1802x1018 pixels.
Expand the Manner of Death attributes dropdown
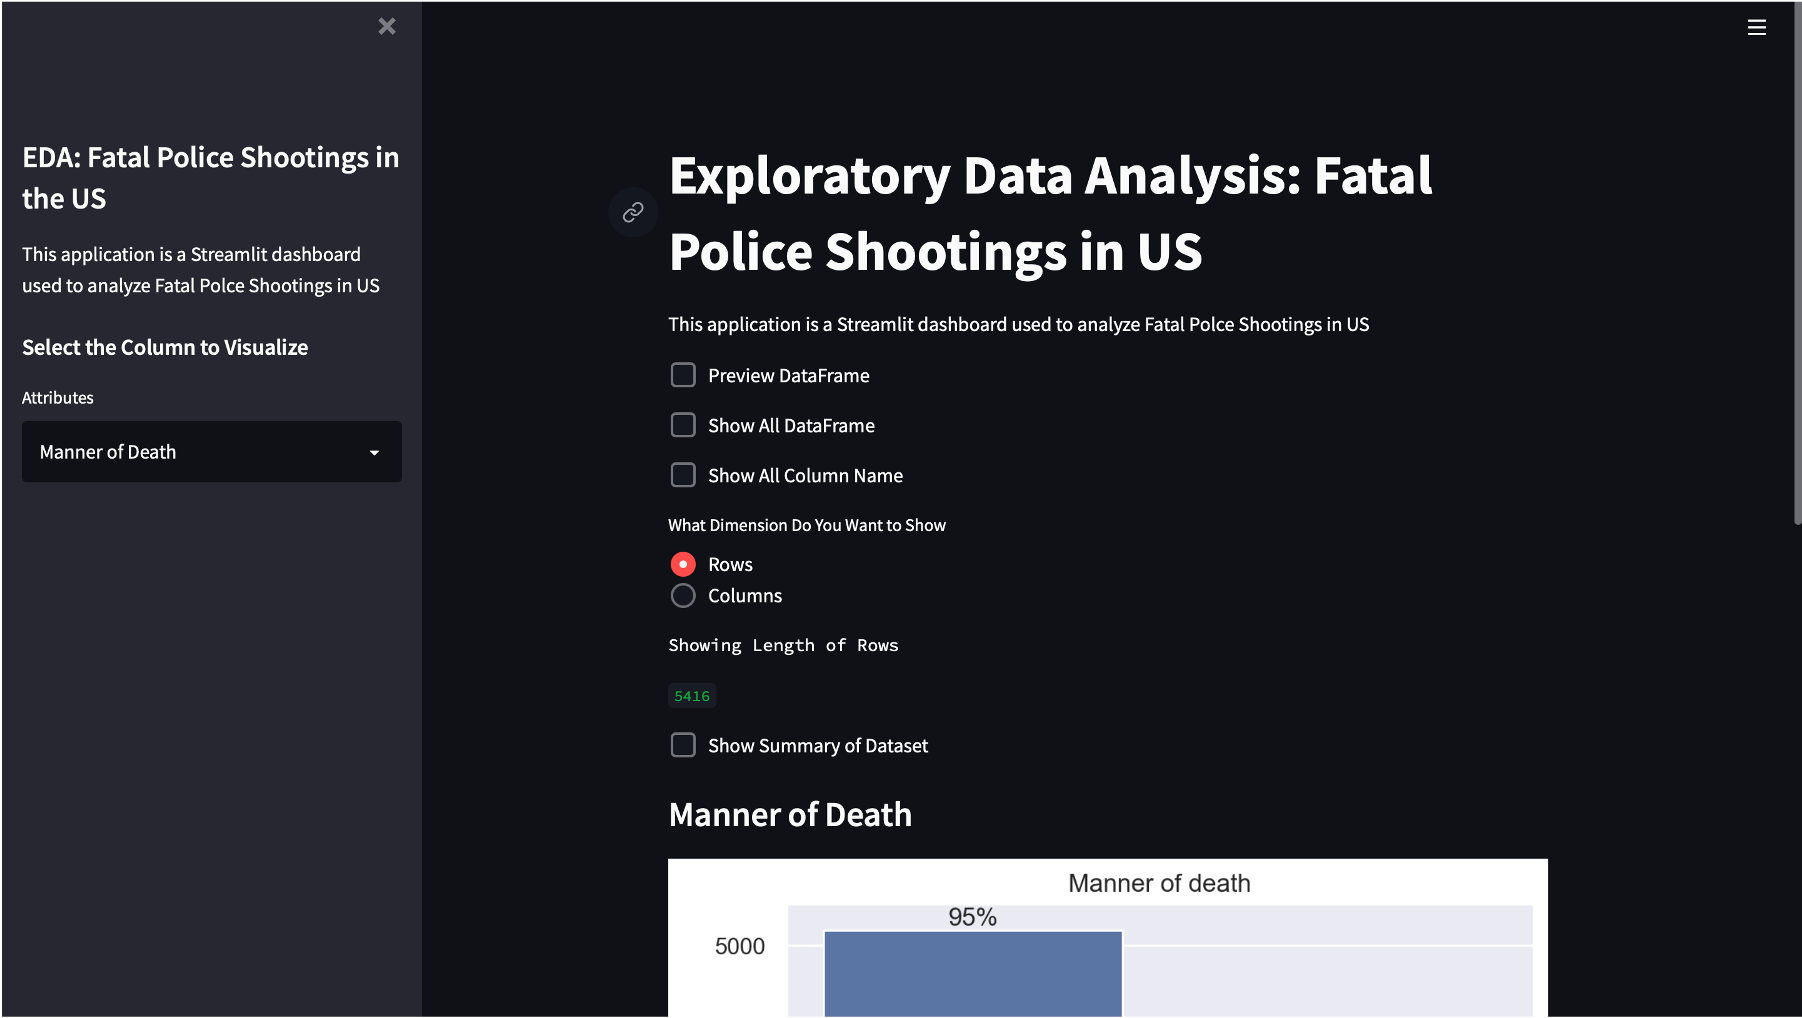211,452
